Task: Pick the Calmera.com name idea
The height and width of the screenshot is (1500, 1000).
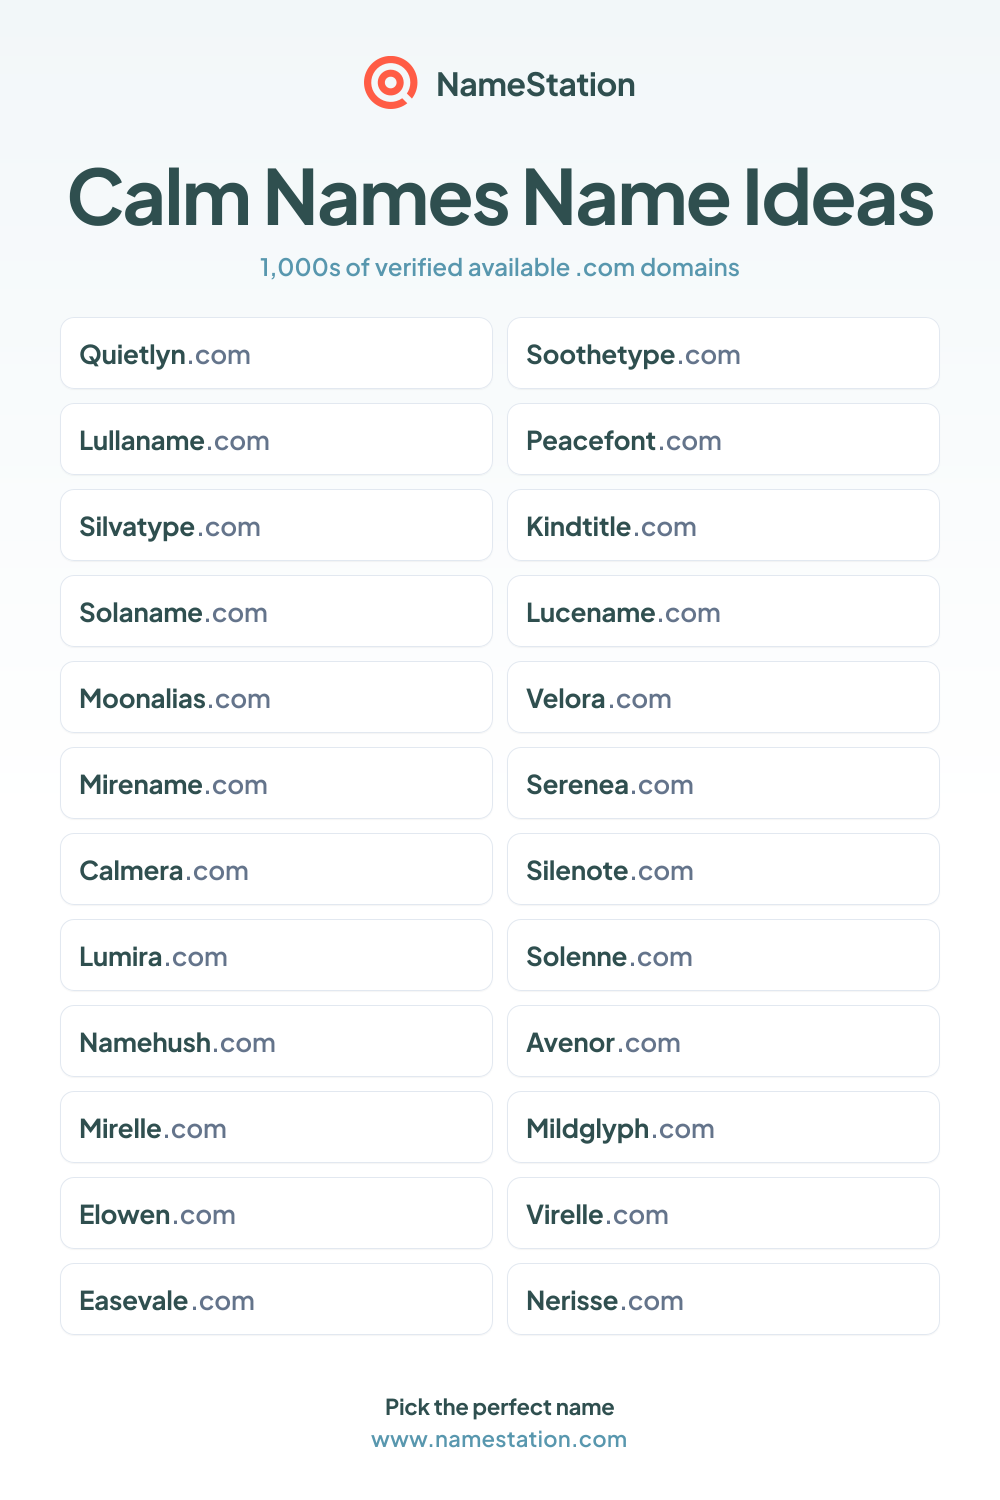Action: (276, 869)
